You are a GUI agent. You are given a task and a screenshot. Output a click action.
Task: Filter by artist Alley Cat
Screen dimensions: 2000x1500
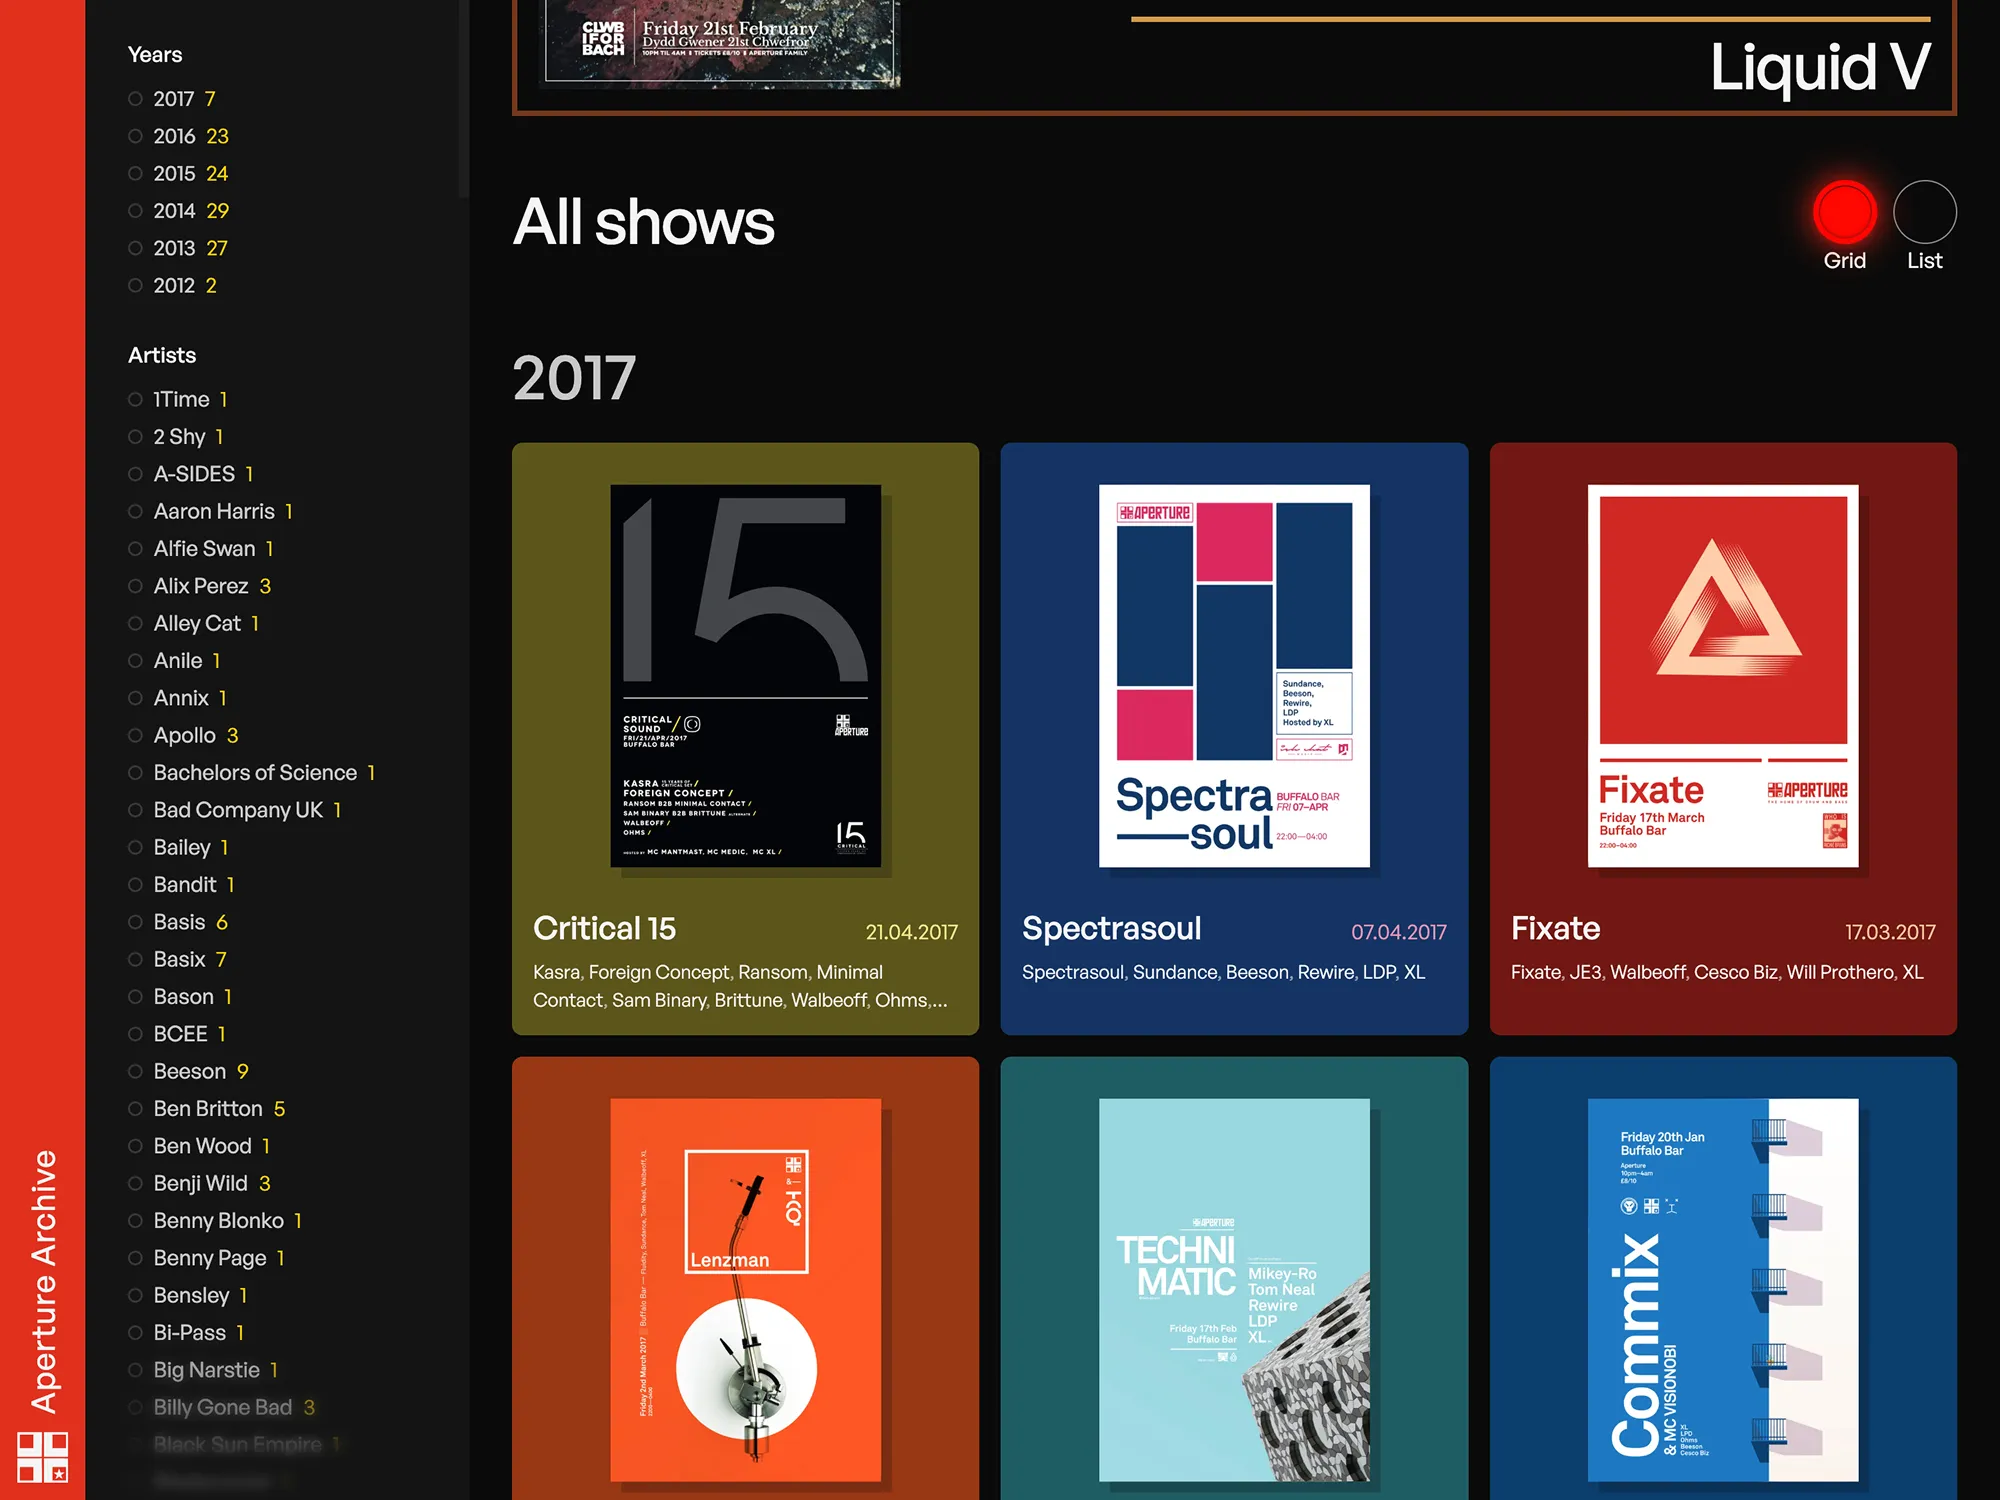(x=195, y=623)
